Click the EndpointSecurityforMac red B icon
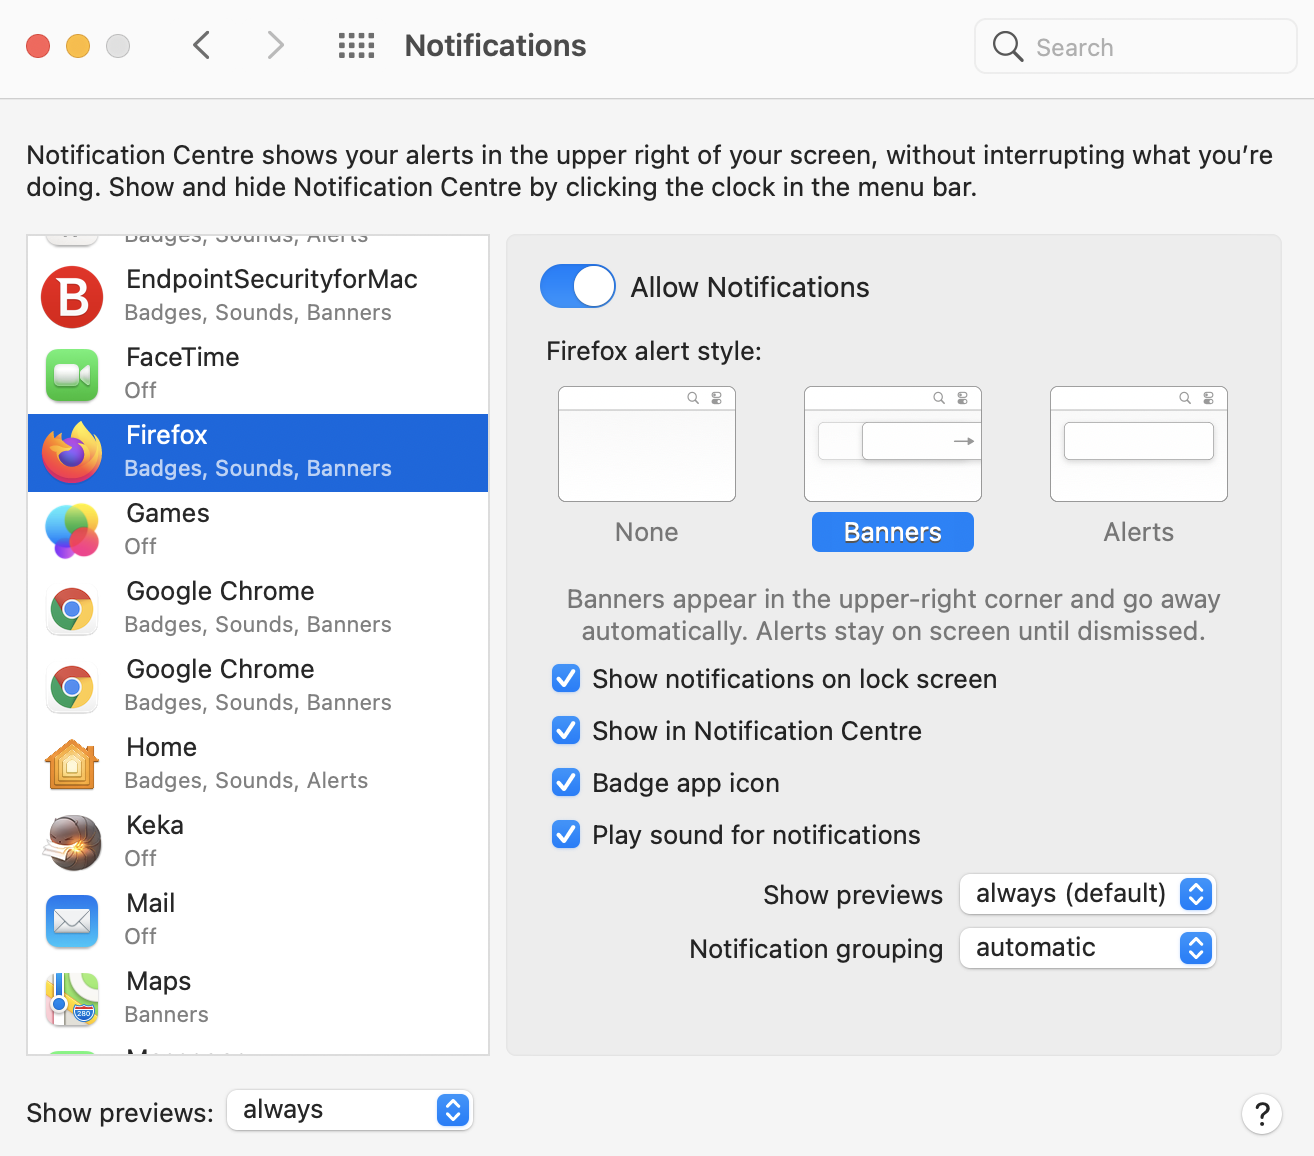 pyautogui.click(x=72, y=297)
